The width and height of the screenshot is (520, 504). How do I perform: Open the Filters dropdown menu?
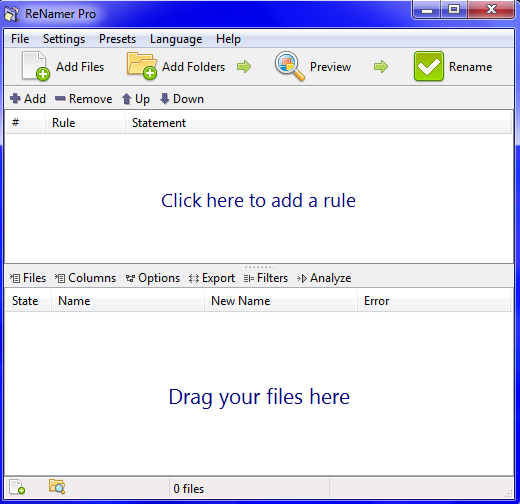pos(266,278)
